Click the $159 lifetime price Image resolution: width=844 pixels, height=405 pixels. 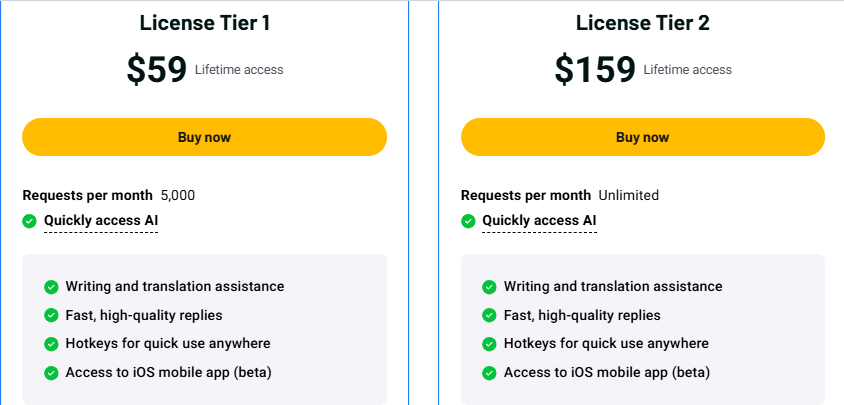tap(595, 69)
